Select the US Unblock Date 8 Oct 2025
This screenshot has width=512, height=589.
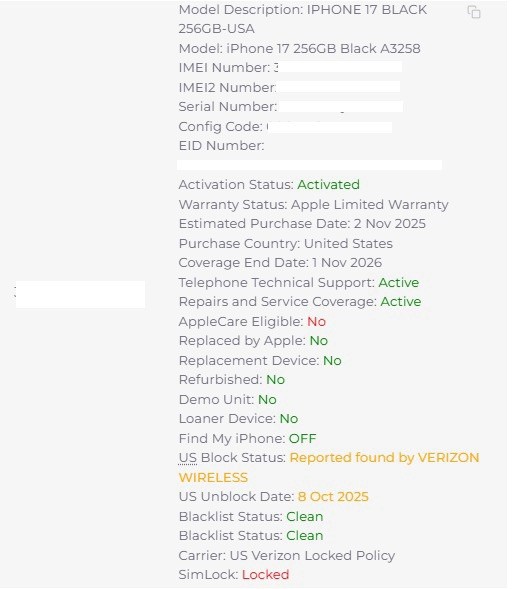click(x=333, y=497)
